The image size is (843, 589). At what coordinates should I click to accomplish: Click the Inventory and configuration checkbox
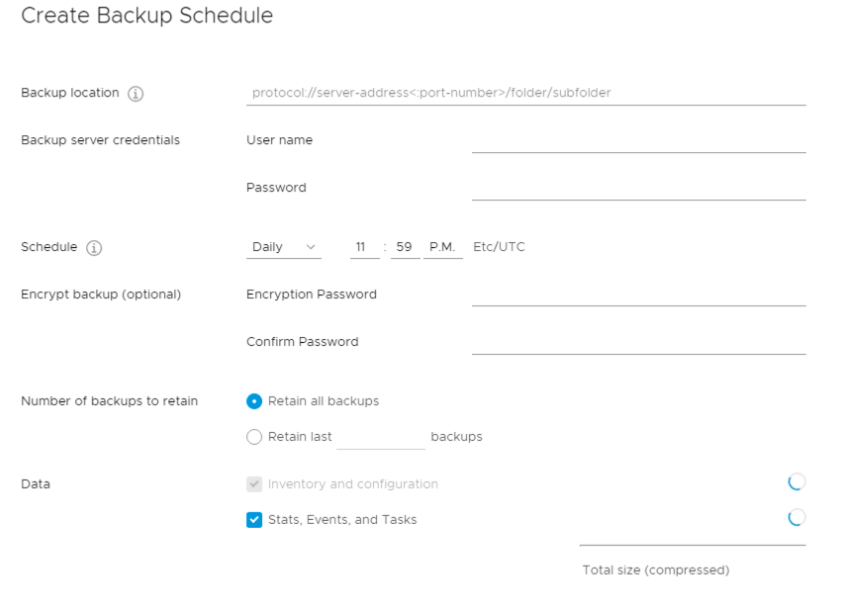pos(254,484)
